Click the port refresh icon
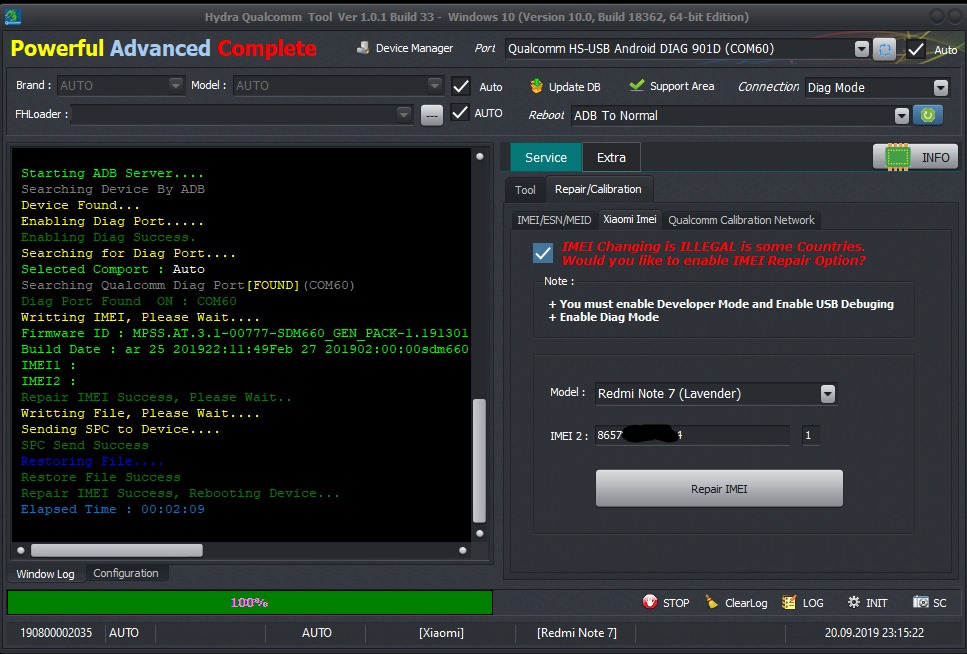 (x=884, y=49)
